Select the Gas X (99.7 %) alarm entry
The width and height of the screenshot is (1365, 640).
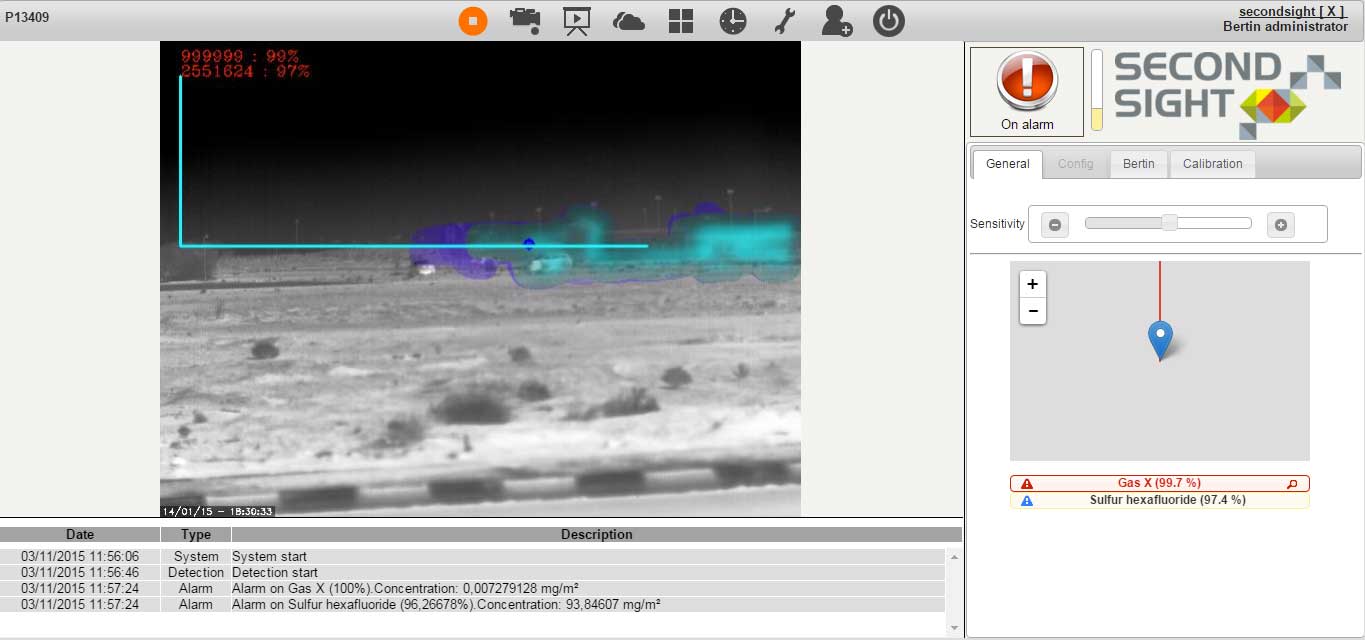click(x=1159, y=484)
